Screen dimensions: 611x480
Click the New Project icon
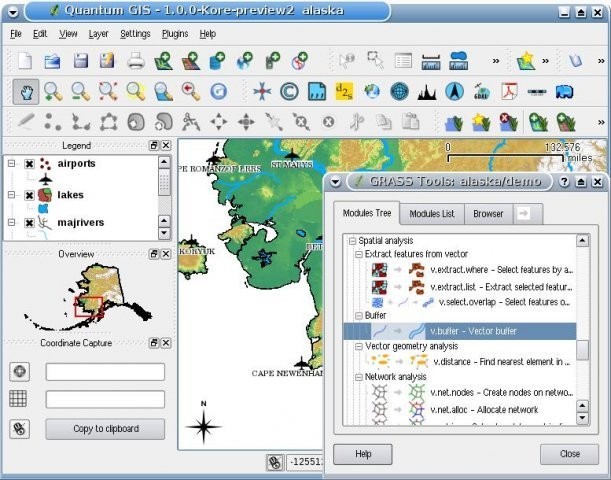coord(25,61)
